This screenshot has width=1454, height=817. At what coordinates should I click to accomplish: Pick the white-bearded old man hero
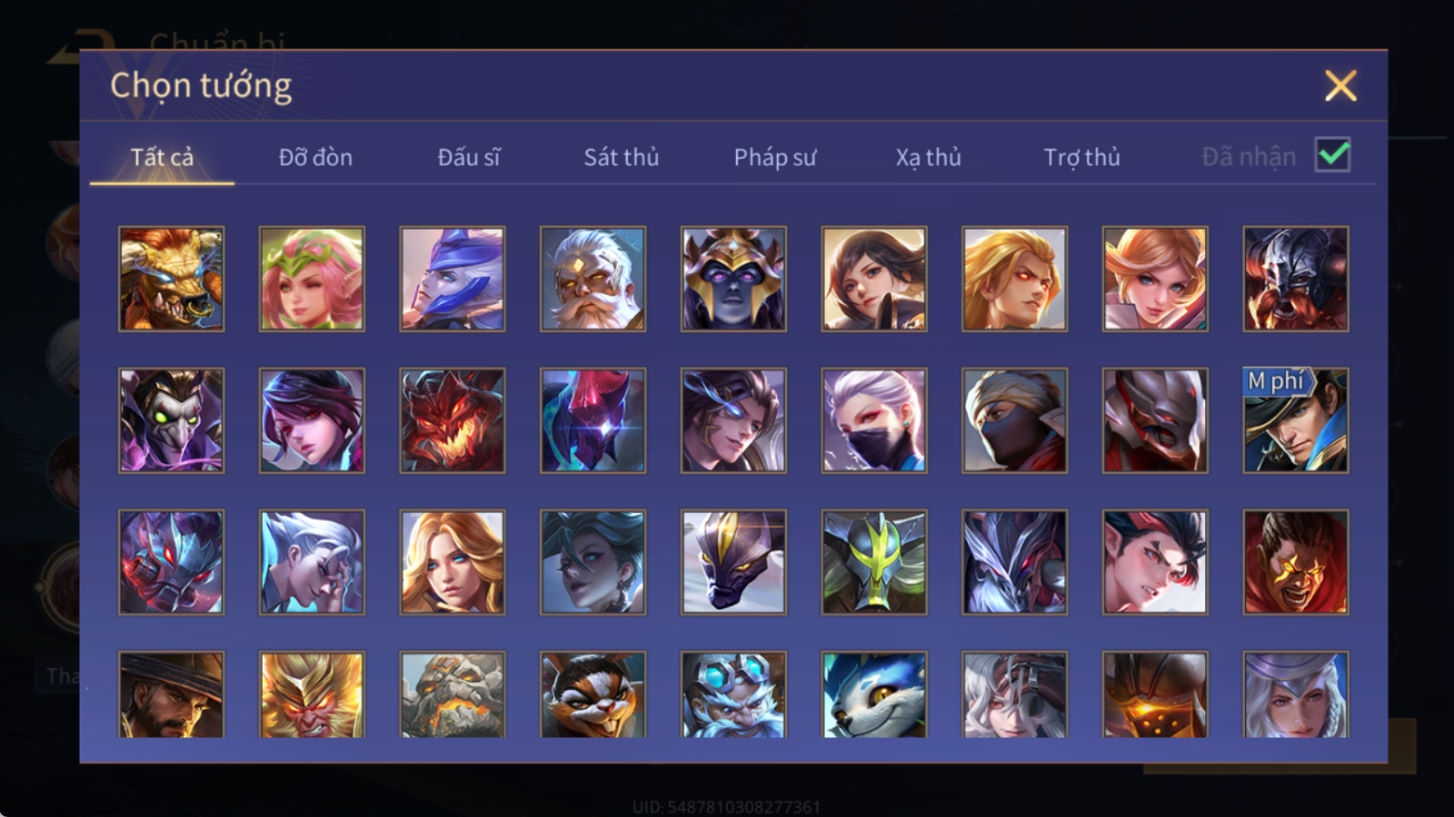point(593,278)
